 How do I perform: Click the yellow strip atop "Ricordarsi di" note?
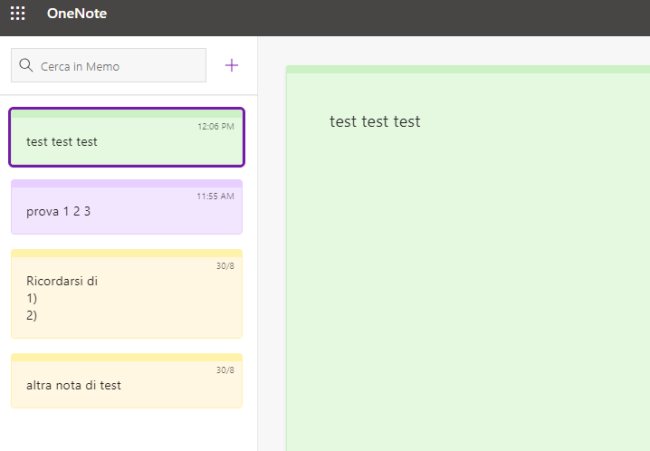pos(126,253)
